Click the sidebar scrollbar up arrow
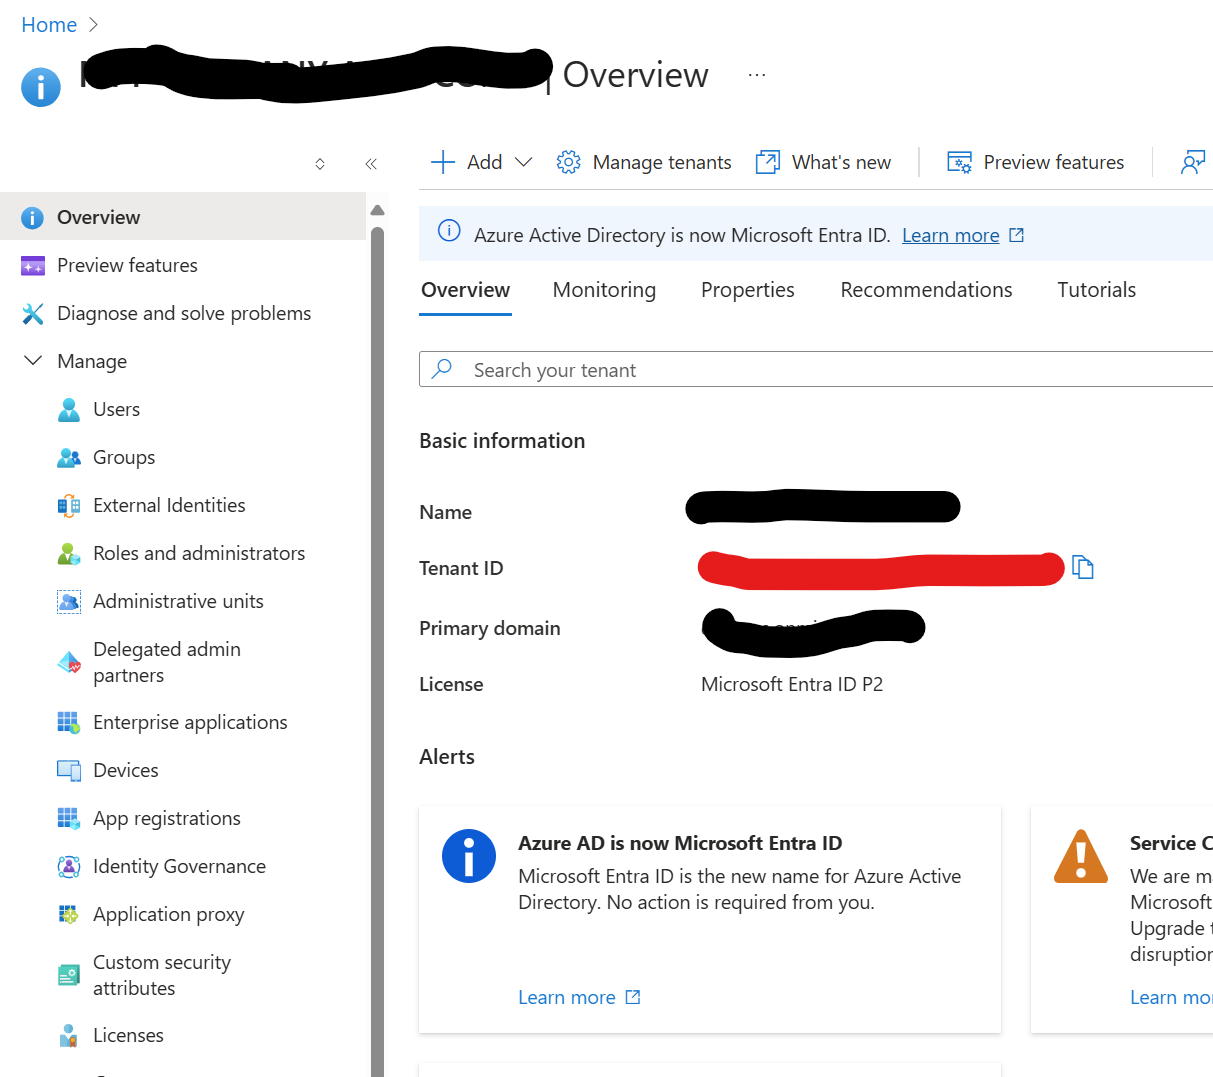The width and height of the screenshot is (1213, 1077). [x=377, y=211]
